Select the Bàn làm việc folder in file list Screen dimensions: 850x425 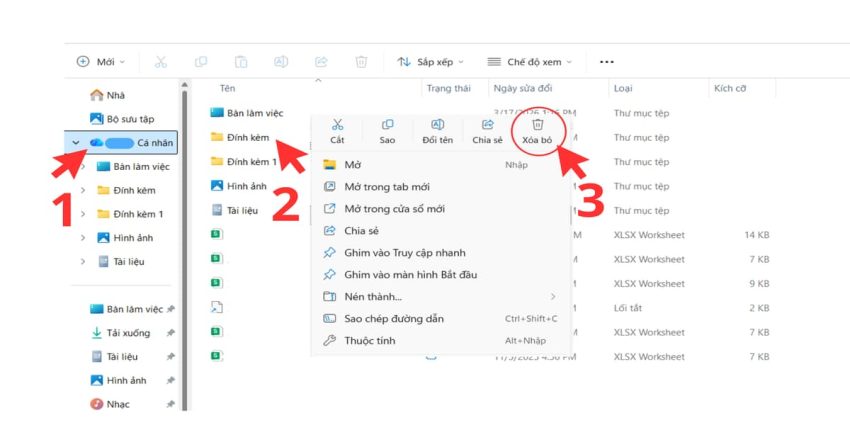pyautogui.click(x=247, y=113)
